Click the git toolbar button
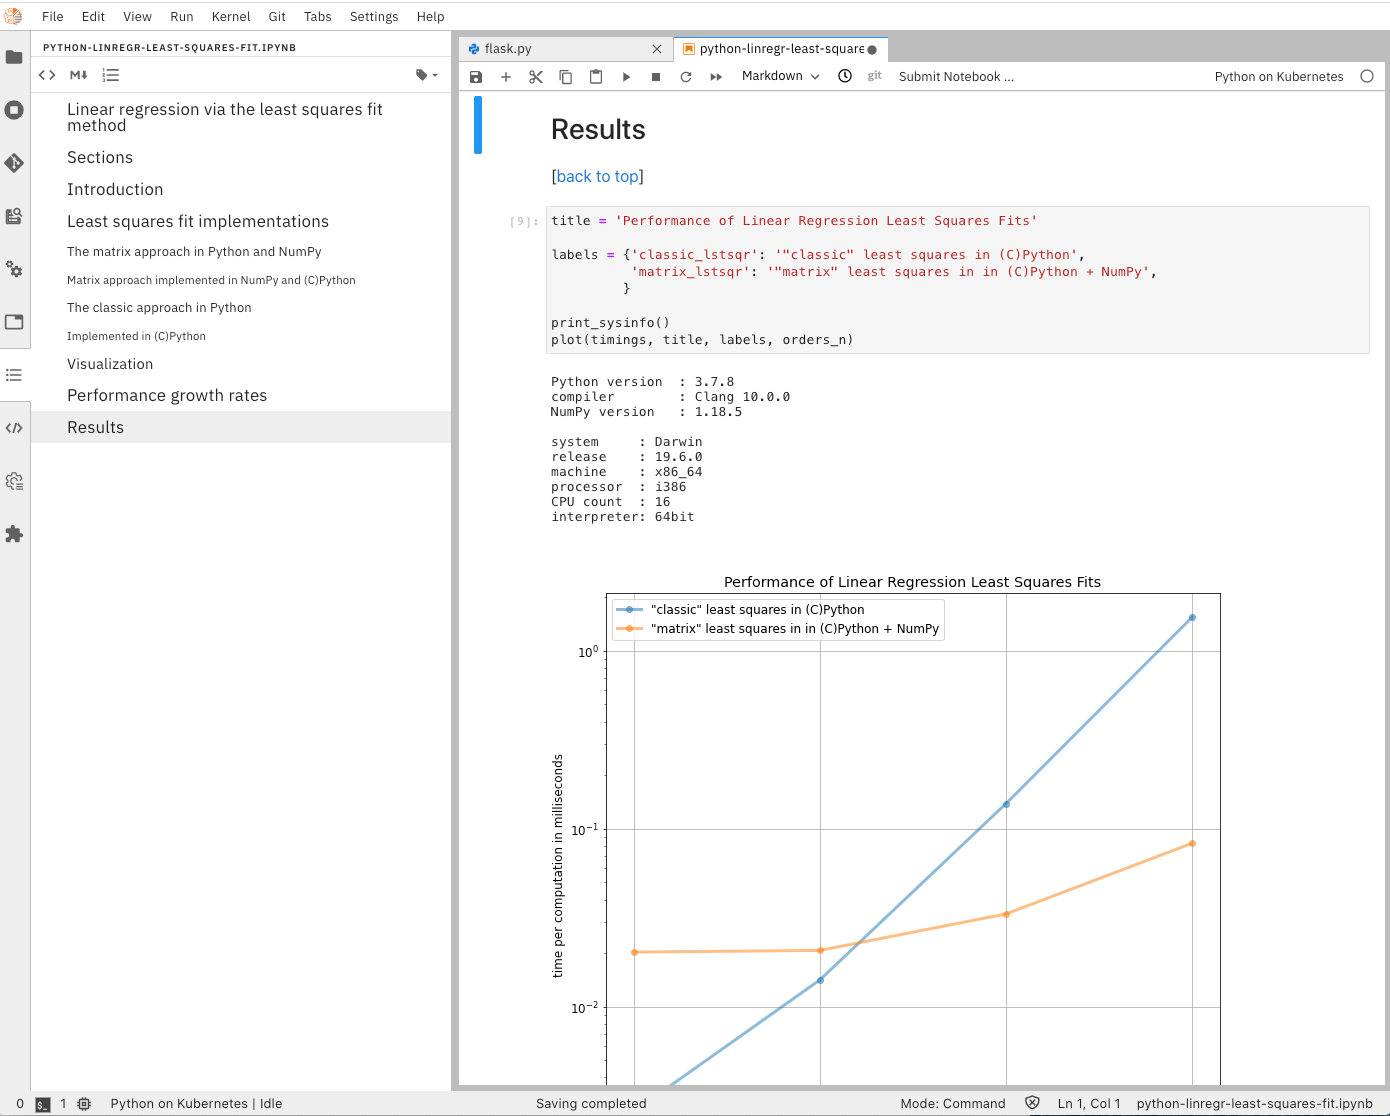The height and width of the screenshot is (1116, 1390). click(875, 76)
